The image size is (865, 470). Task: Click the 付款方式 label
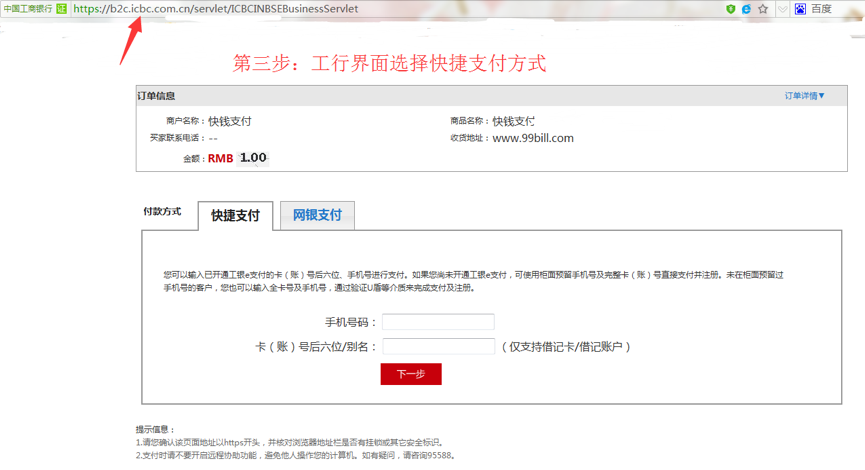coord(162,211)
